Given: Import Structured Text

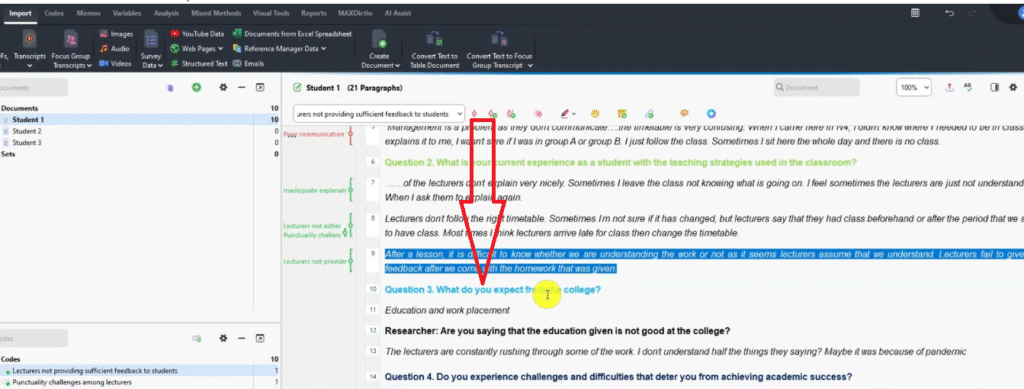Looking at the screenshot, I should (x=199, y=63).
